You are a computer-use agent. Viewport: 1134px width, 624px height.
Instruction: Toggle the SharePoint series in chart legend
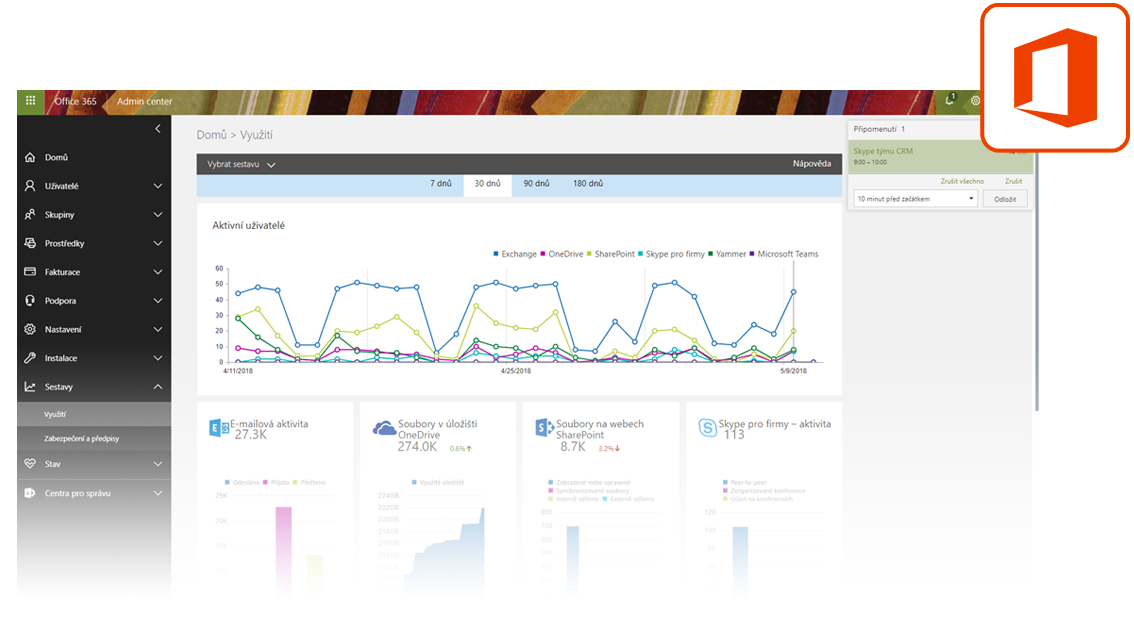(x=611, y=254)
